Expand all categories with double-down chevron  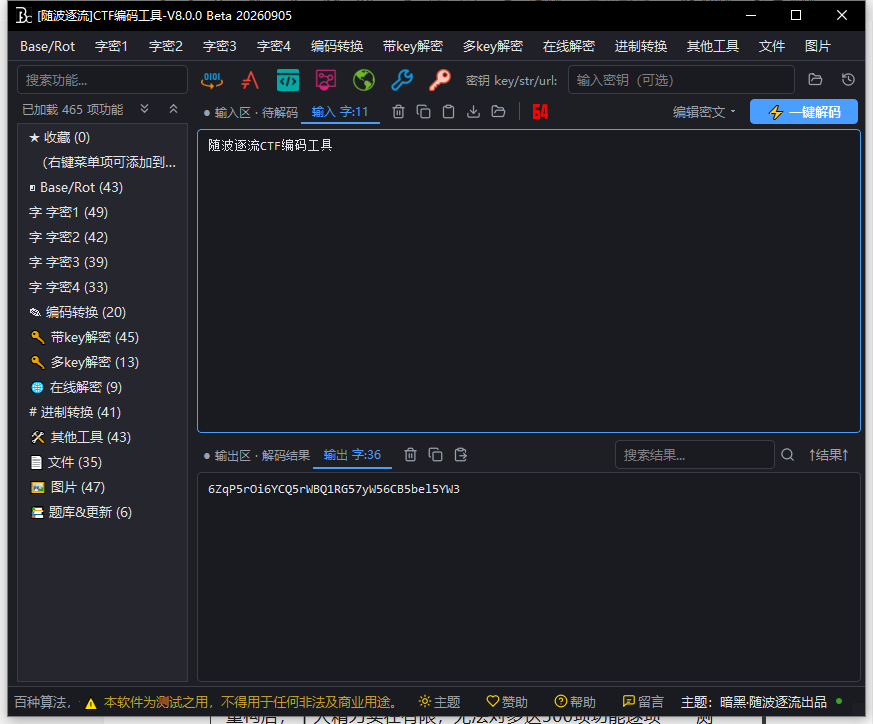(145, 109)
